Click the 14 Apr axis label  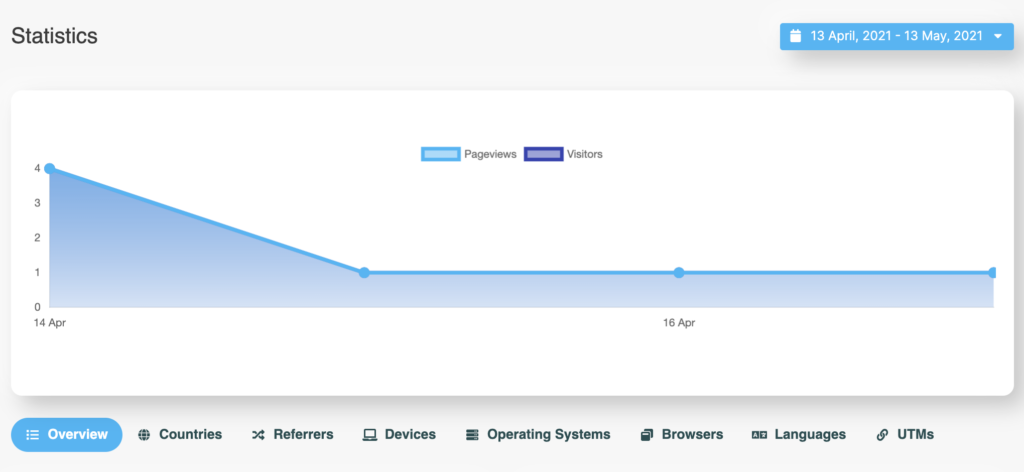pyautogui.click(x=50, y=323)
